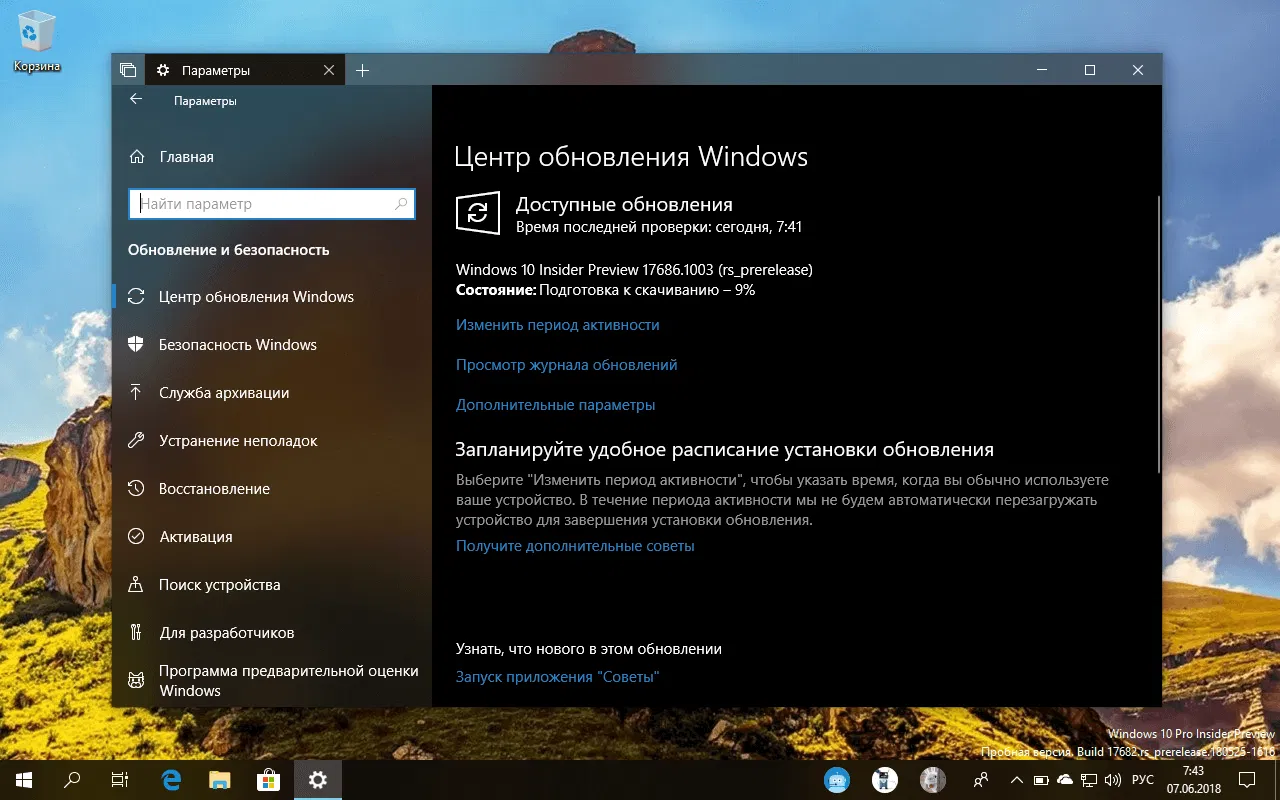Open Просмотр журнала обновлений
The width and height of the screenshot is (1280, 800).
point(566,365)
